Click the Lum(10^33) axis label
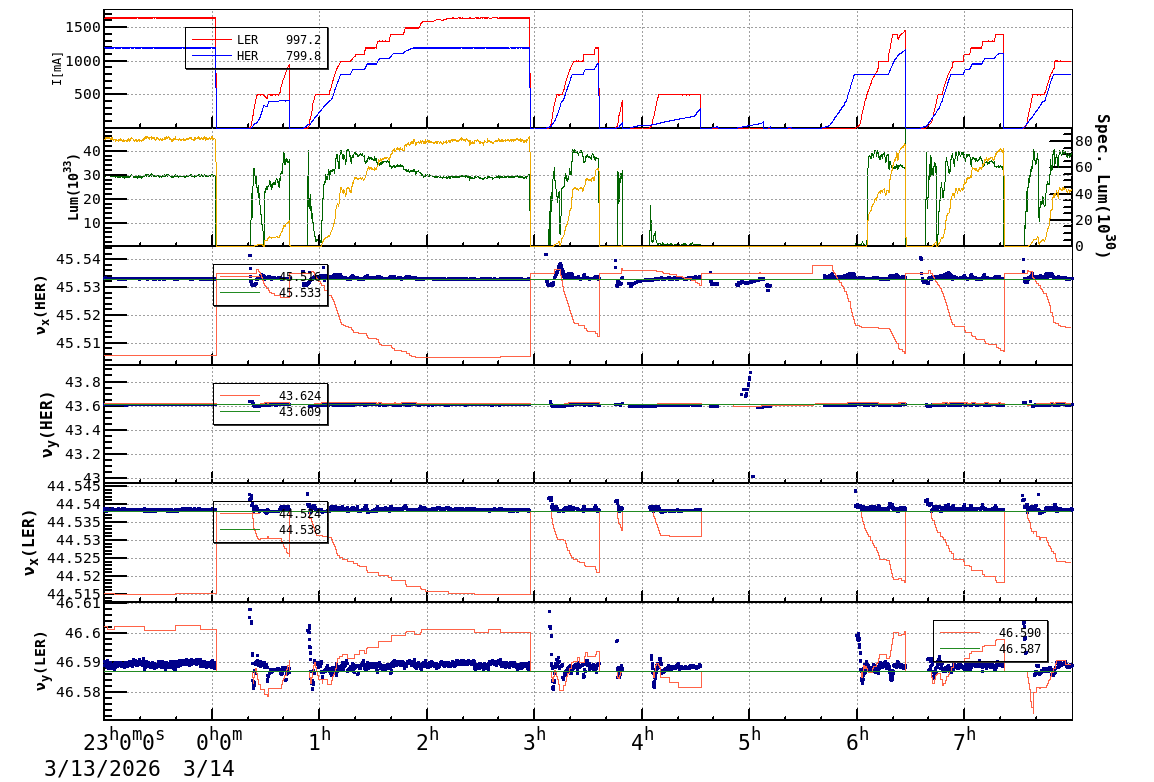Screen dimensions: 1154x782 pos(74,187)
